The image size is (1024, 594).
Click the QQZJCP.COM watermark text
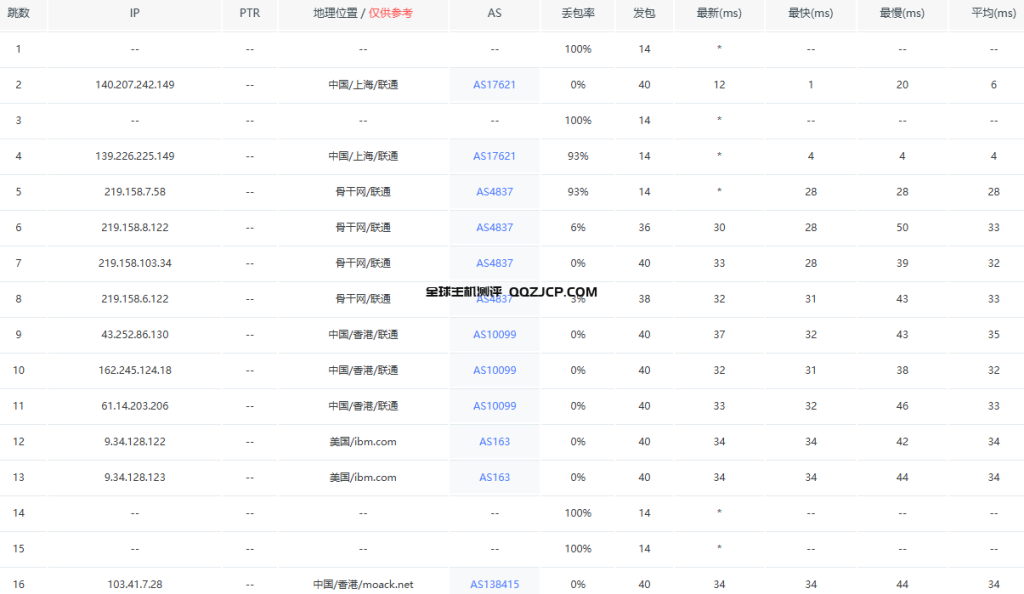point(552,291)
